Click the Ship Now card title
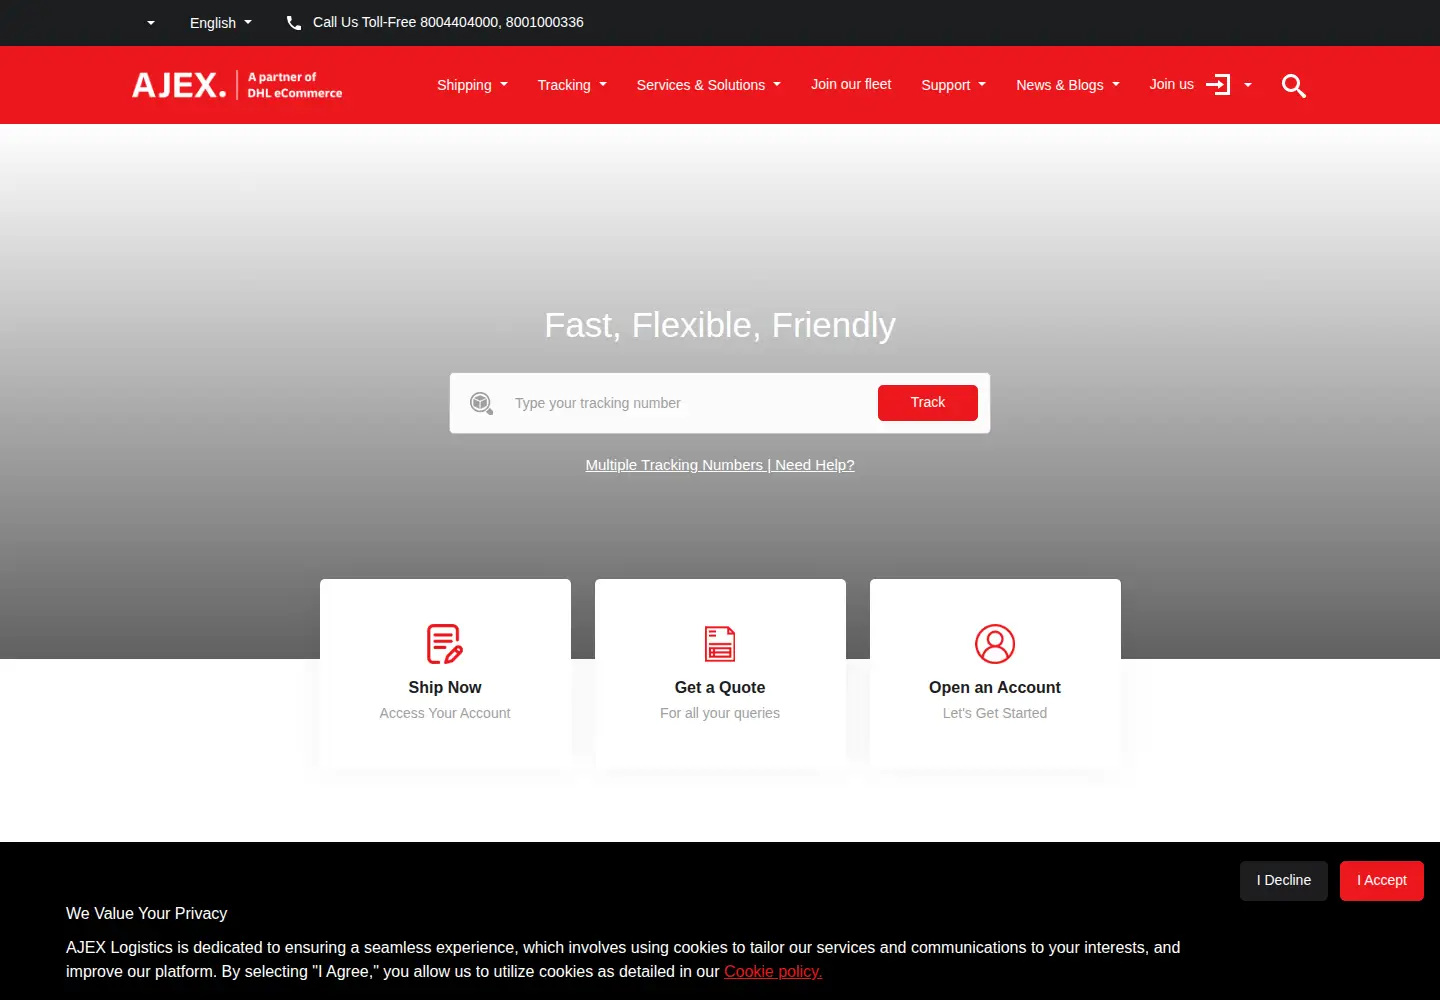 pyautogui.click(x=445, y=687)
